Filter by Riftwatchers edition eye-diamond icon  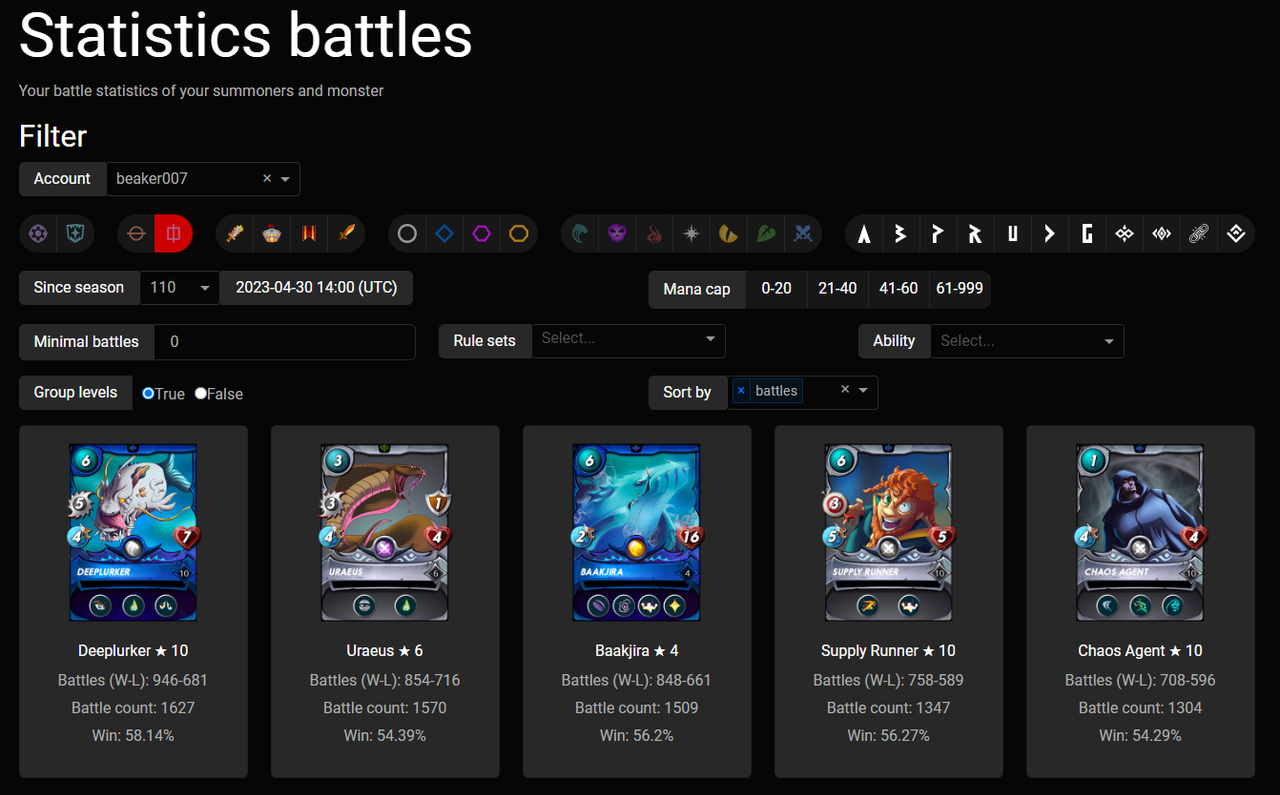click(1161, 234)
